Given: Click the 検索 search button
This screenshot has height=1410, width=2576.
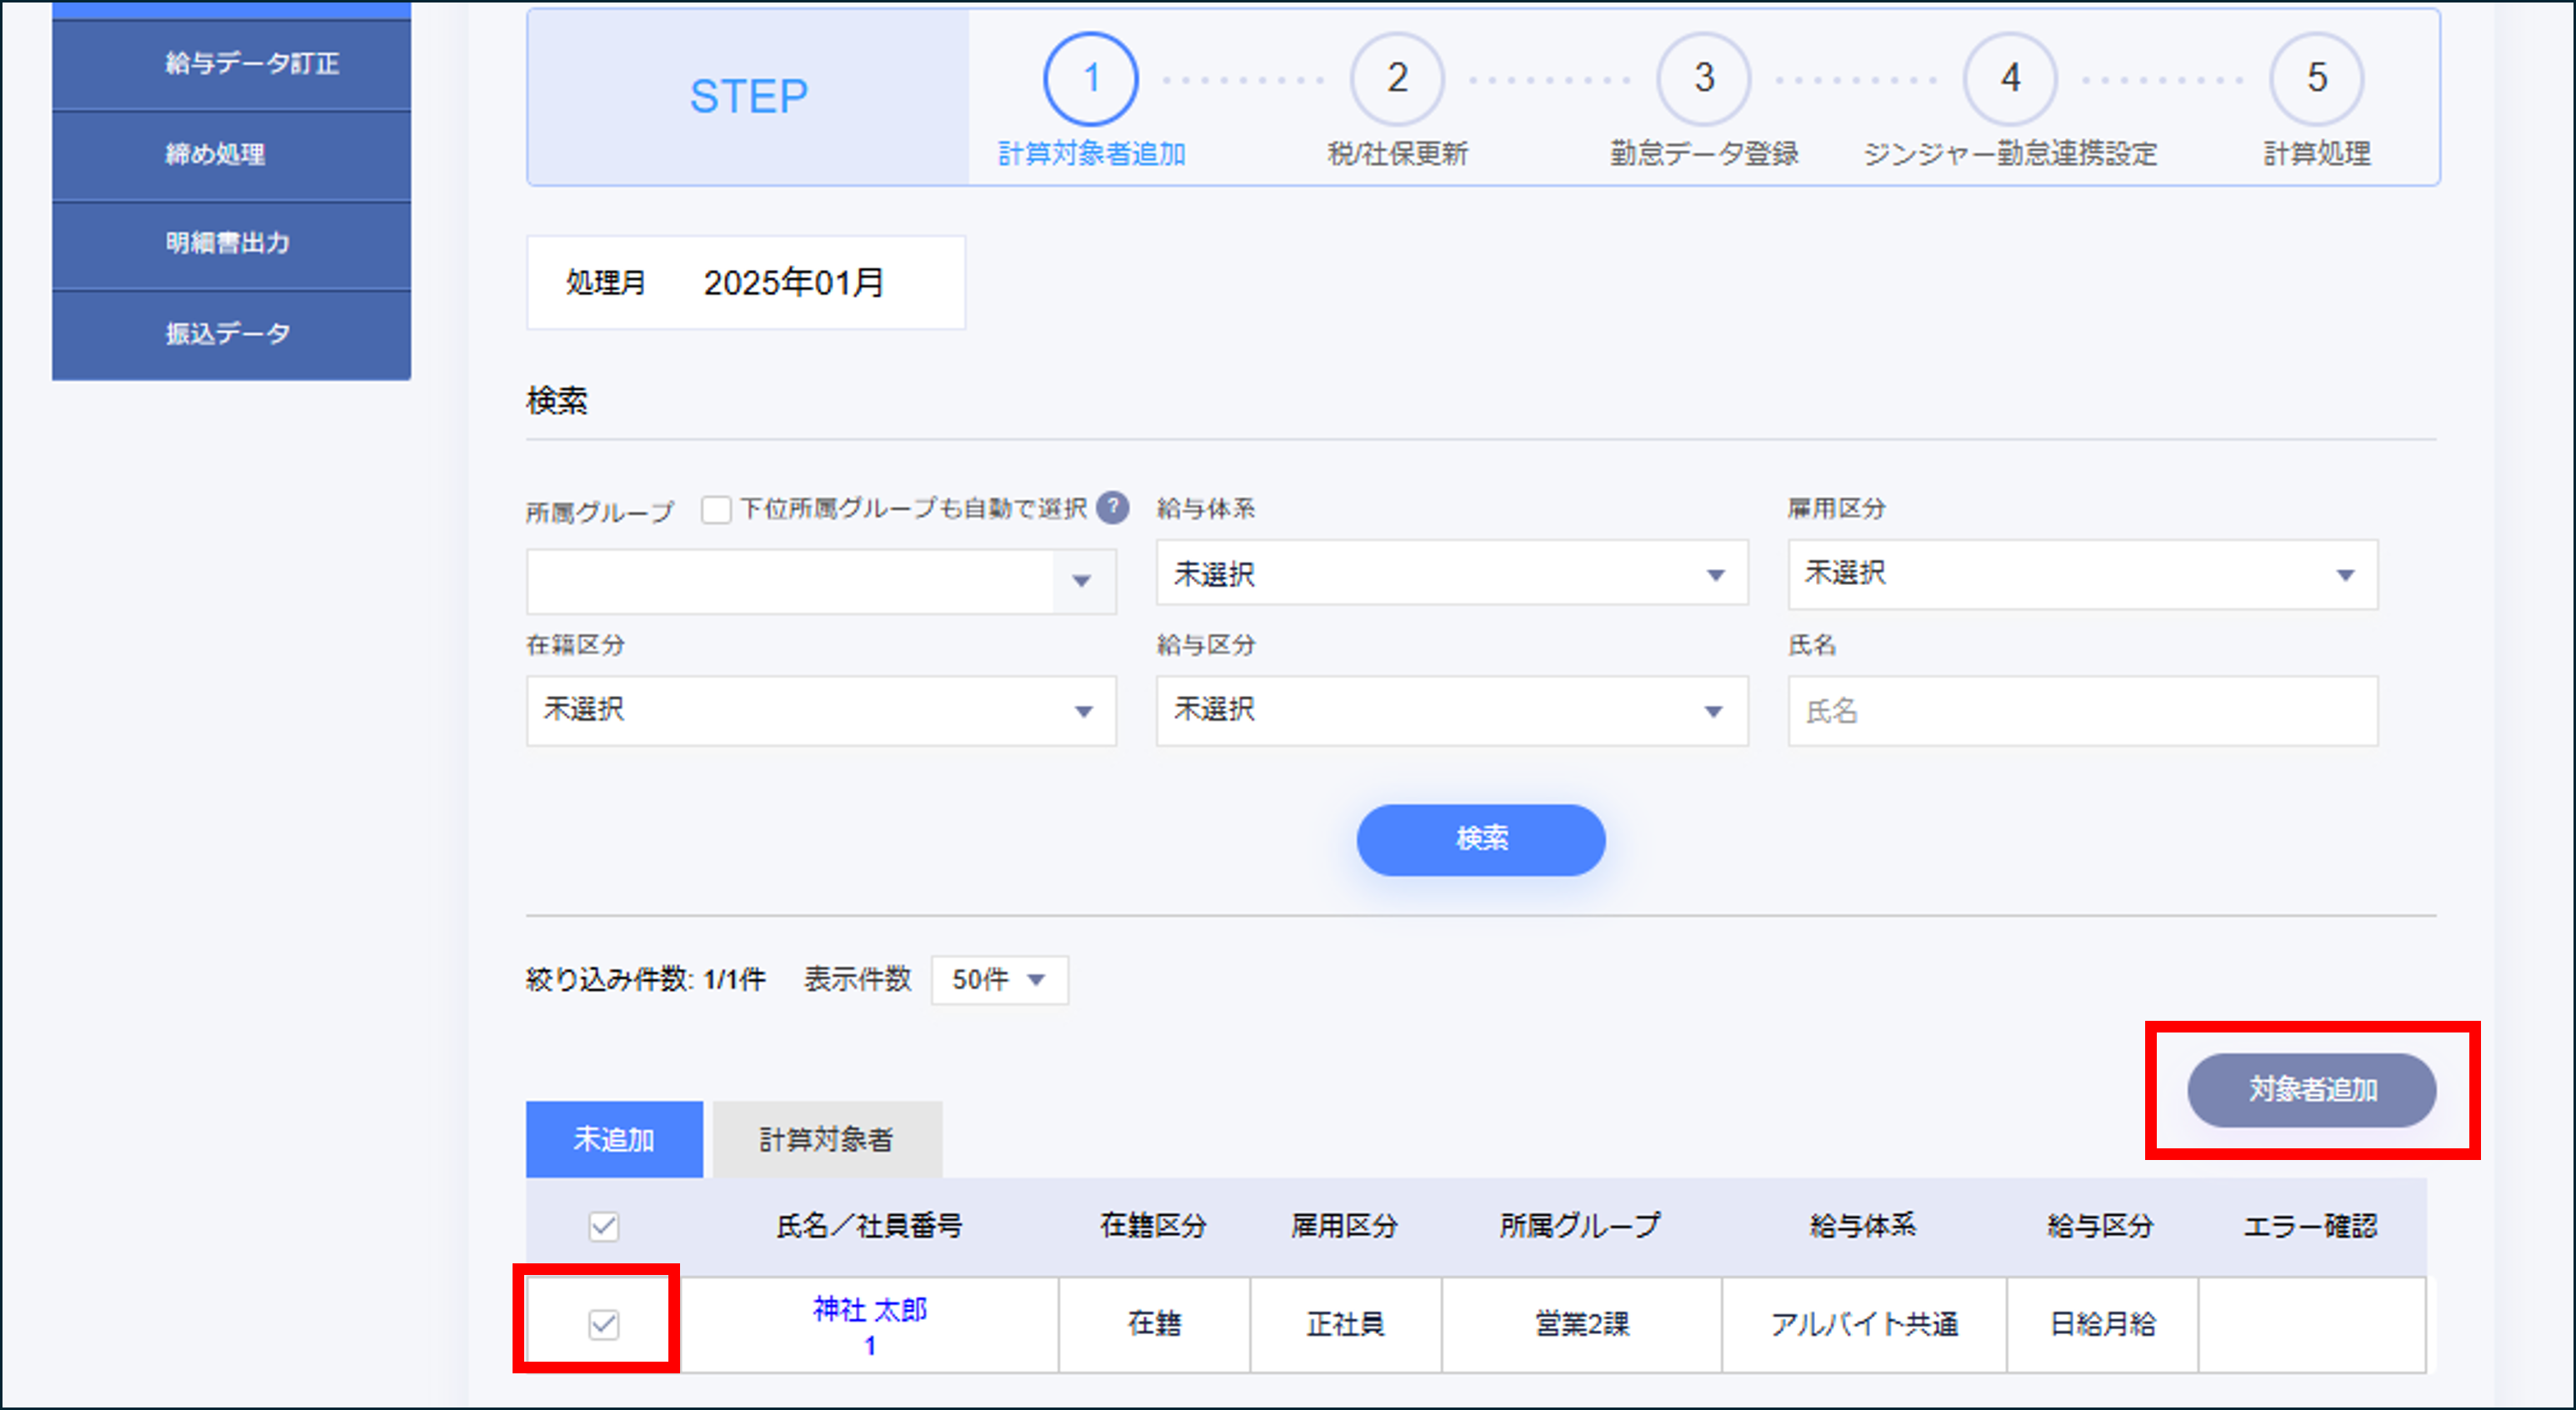Looking at the screenshot, I should (1480, 840).
